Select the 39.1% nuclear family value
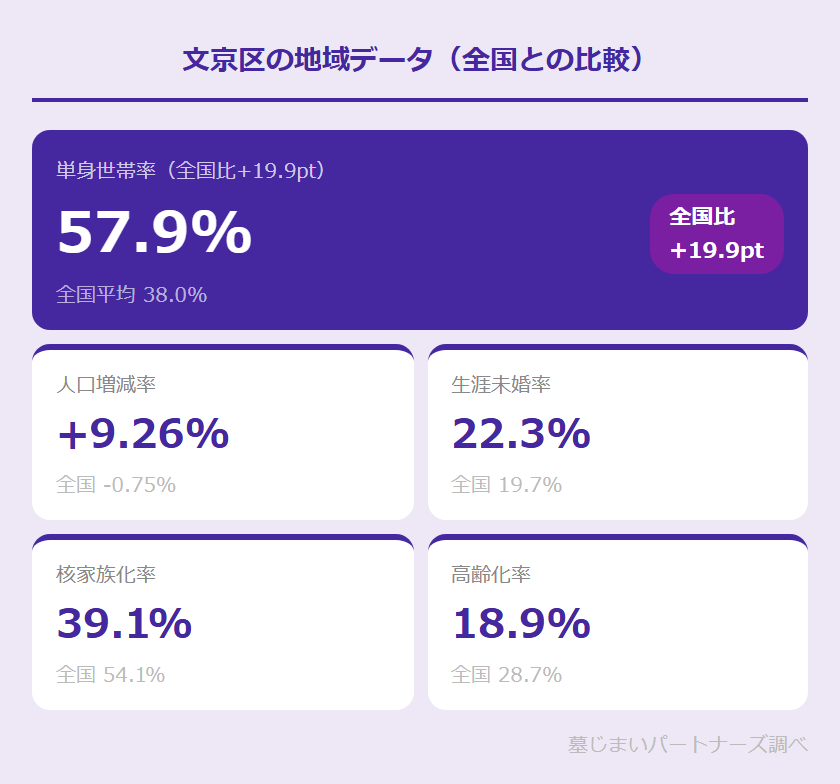The height and width of the screenshot is (784, 840). 124,623
